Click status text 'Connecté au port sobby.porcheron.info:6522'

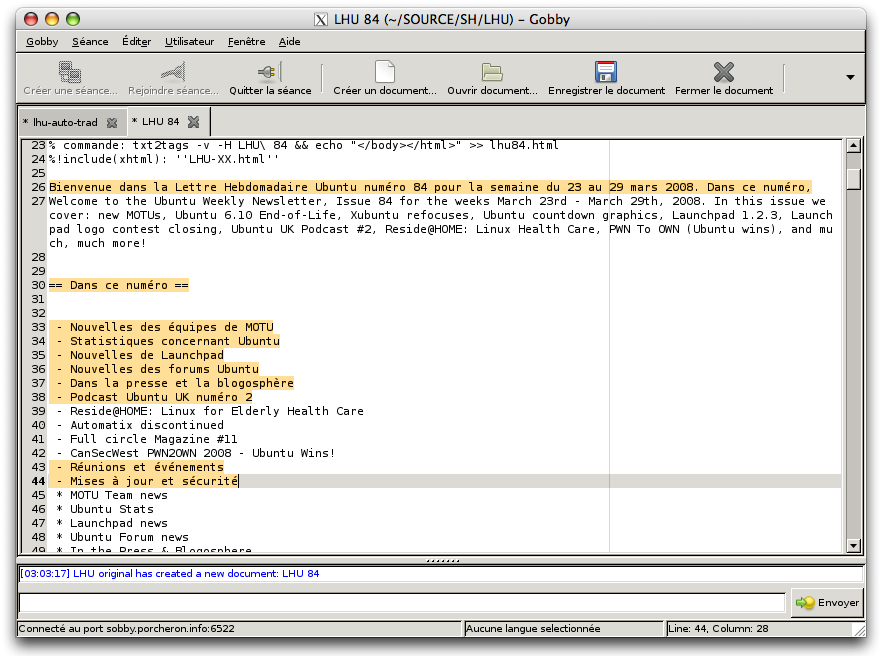127,629
